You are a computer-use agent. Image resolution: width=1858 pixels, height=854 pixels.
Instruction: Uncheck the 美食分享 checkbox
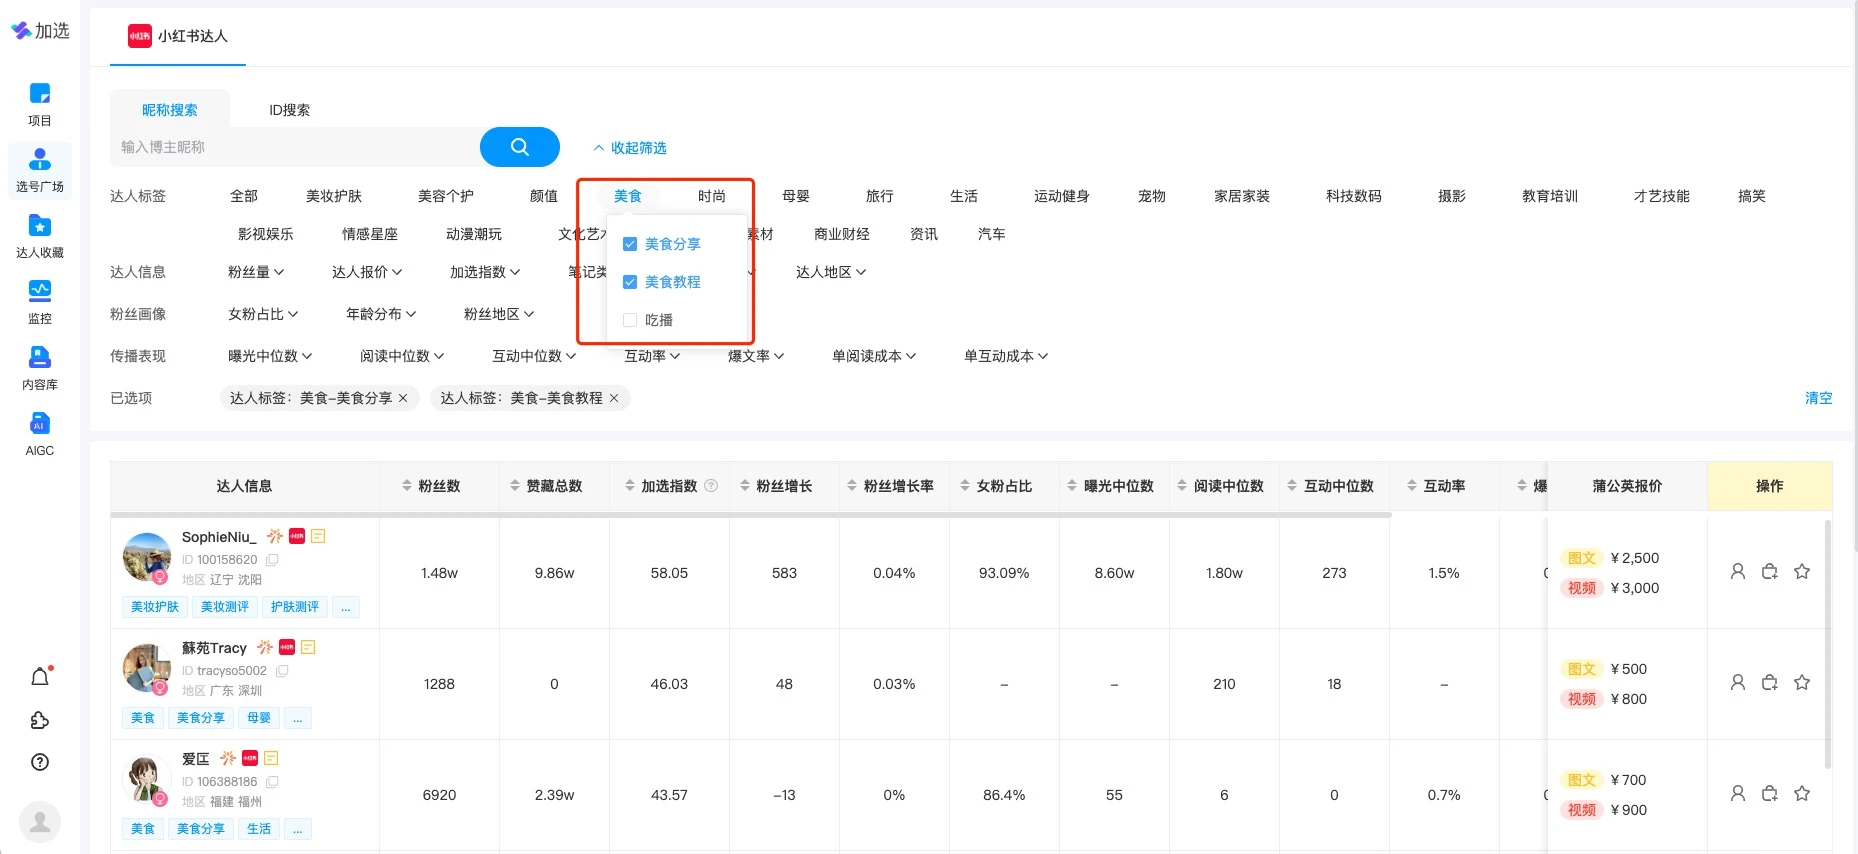click(630, 244)
